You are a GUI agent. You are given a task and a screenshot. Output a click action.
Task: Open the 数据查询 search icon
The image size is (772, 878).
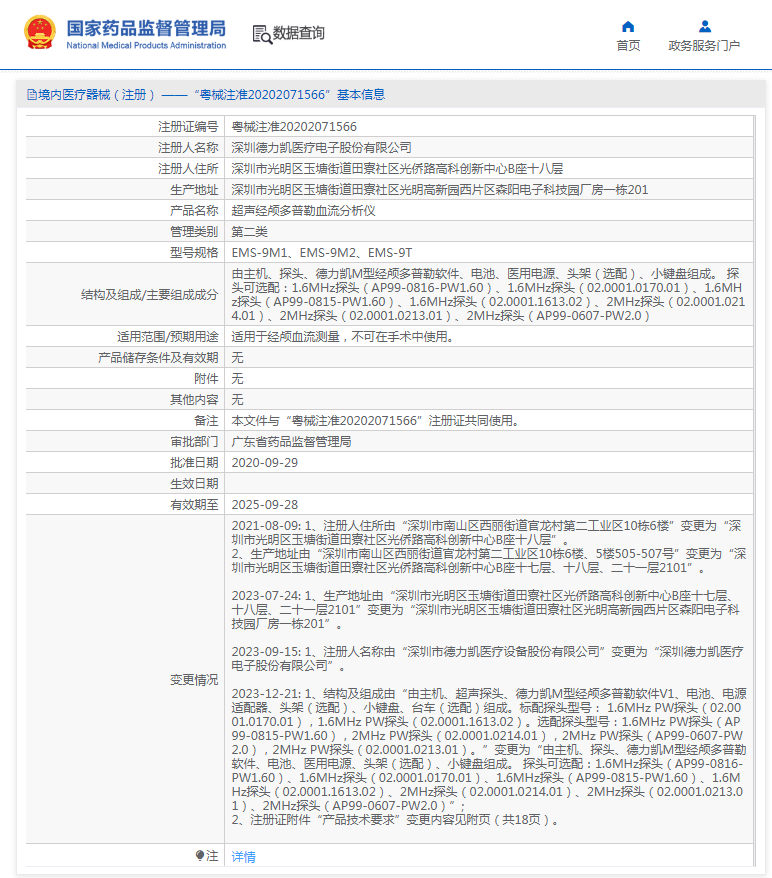click(x=261, y=34)
